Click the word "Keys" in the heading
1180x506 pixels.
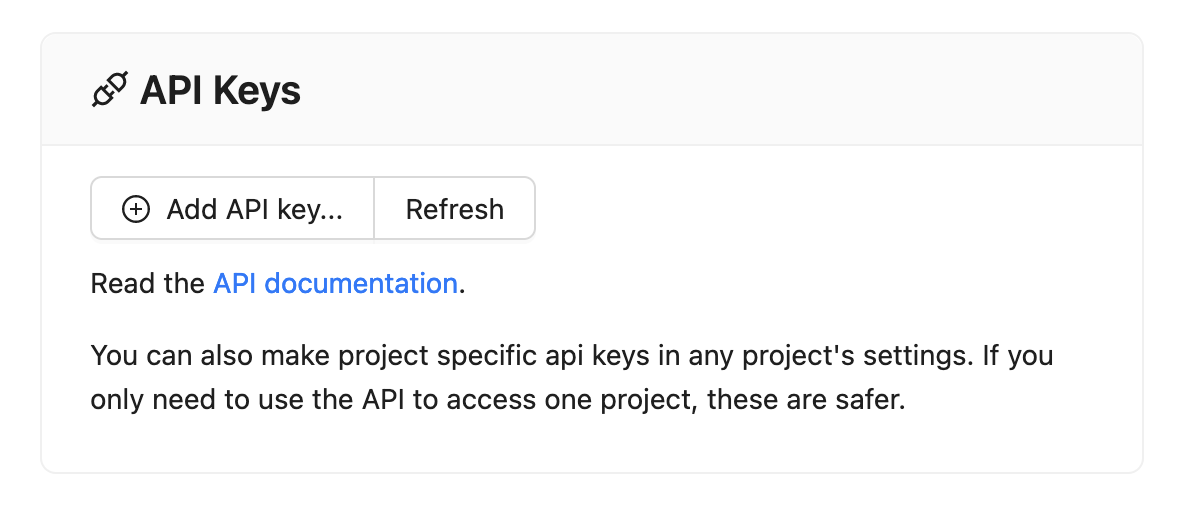pyautogui.click(x=257, y=91)
